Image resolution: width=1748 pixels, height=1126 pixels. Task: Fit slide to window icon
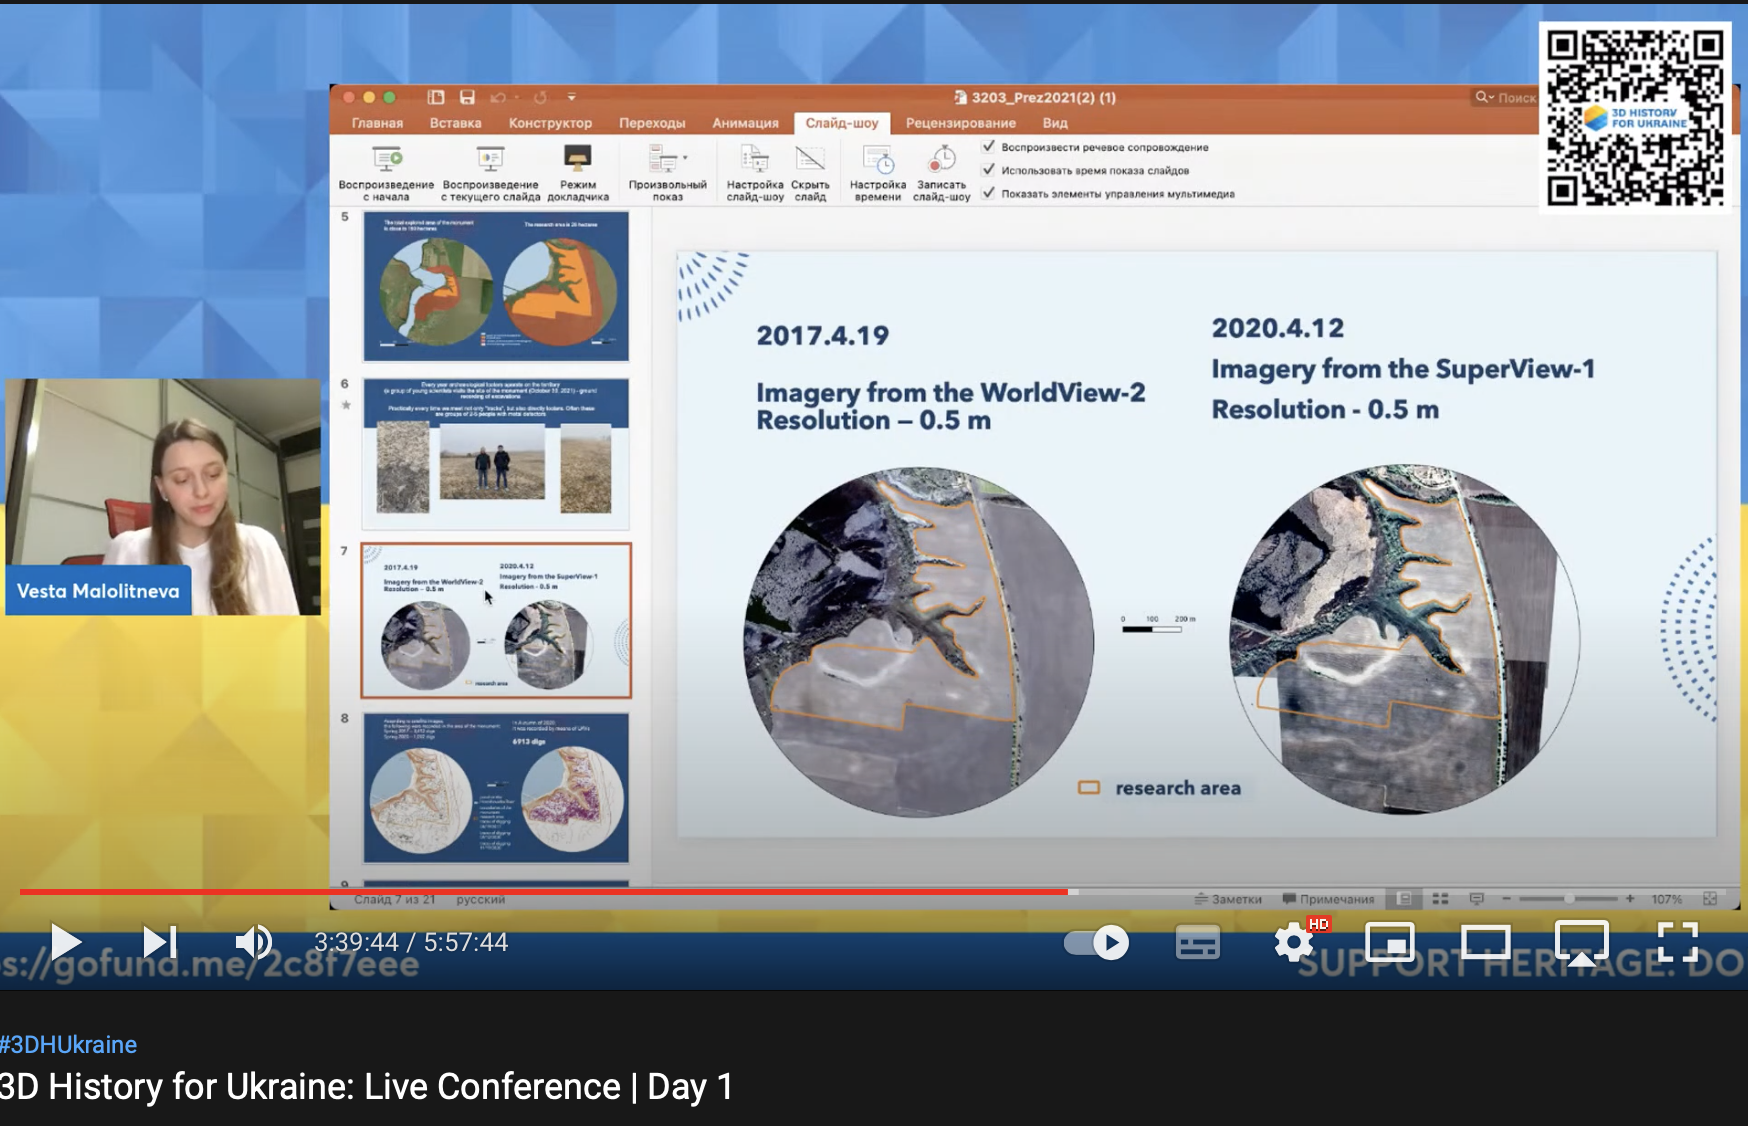coord(1710,899)
